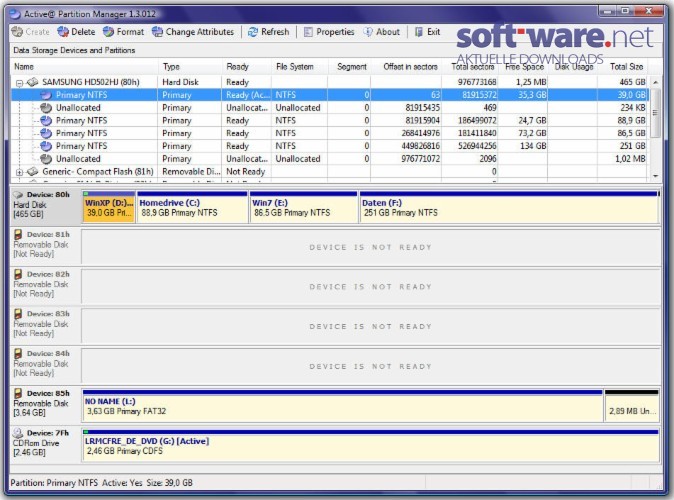Select the LRMCFRE_DE_DVD (G:) partition block

coord(371,445)
